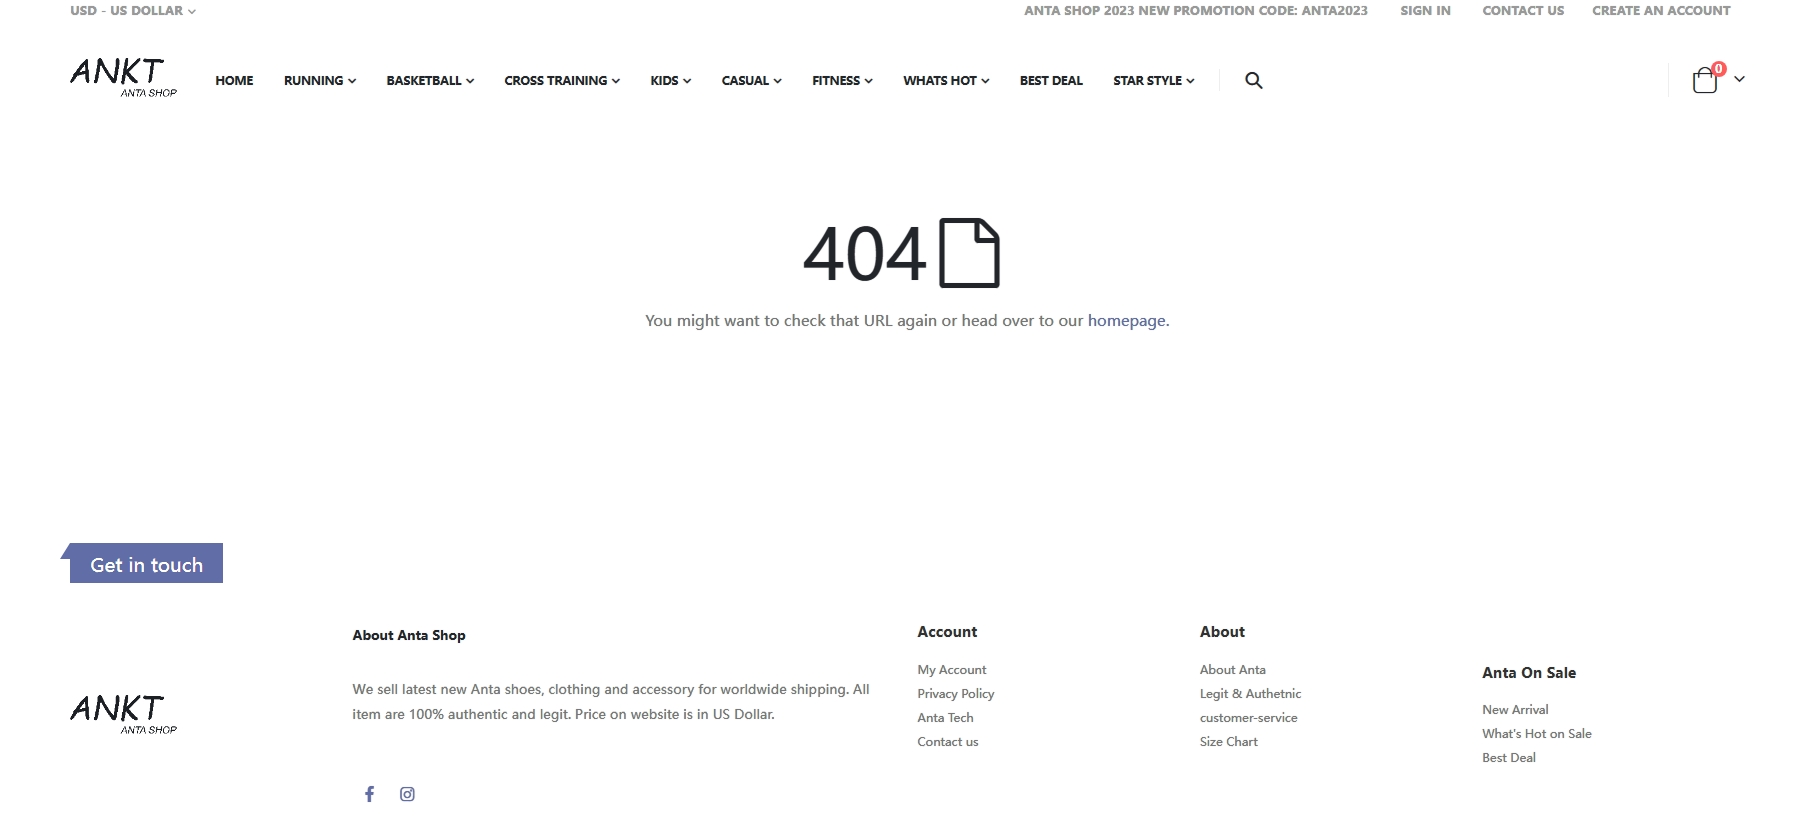This screenshot has height=825, width=1820.
Task: Expand the cart dropdown arrow
Action: (x=1739, y=79)
